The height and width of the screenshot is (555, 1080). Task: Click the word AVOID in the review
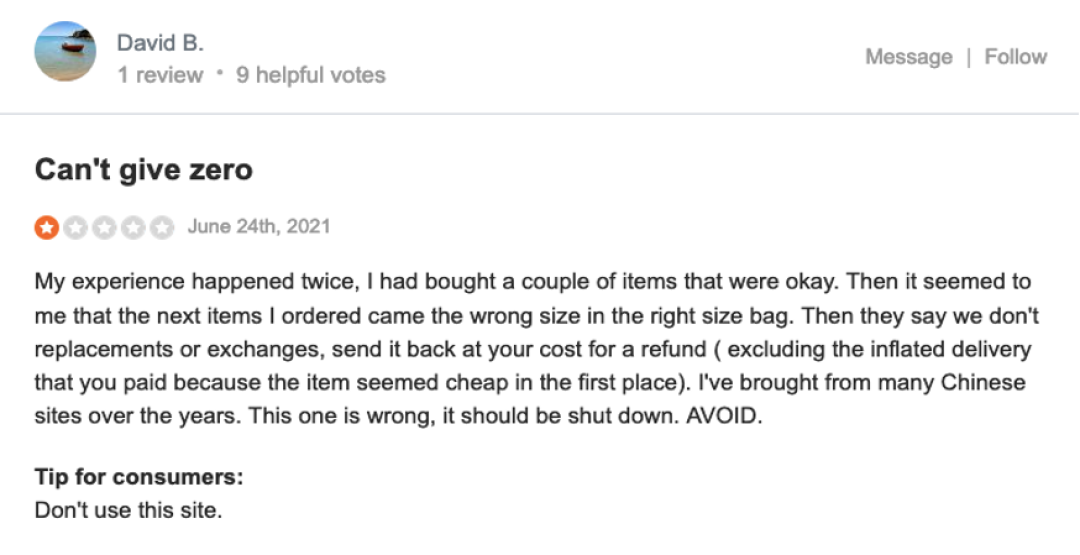(723, 417)
